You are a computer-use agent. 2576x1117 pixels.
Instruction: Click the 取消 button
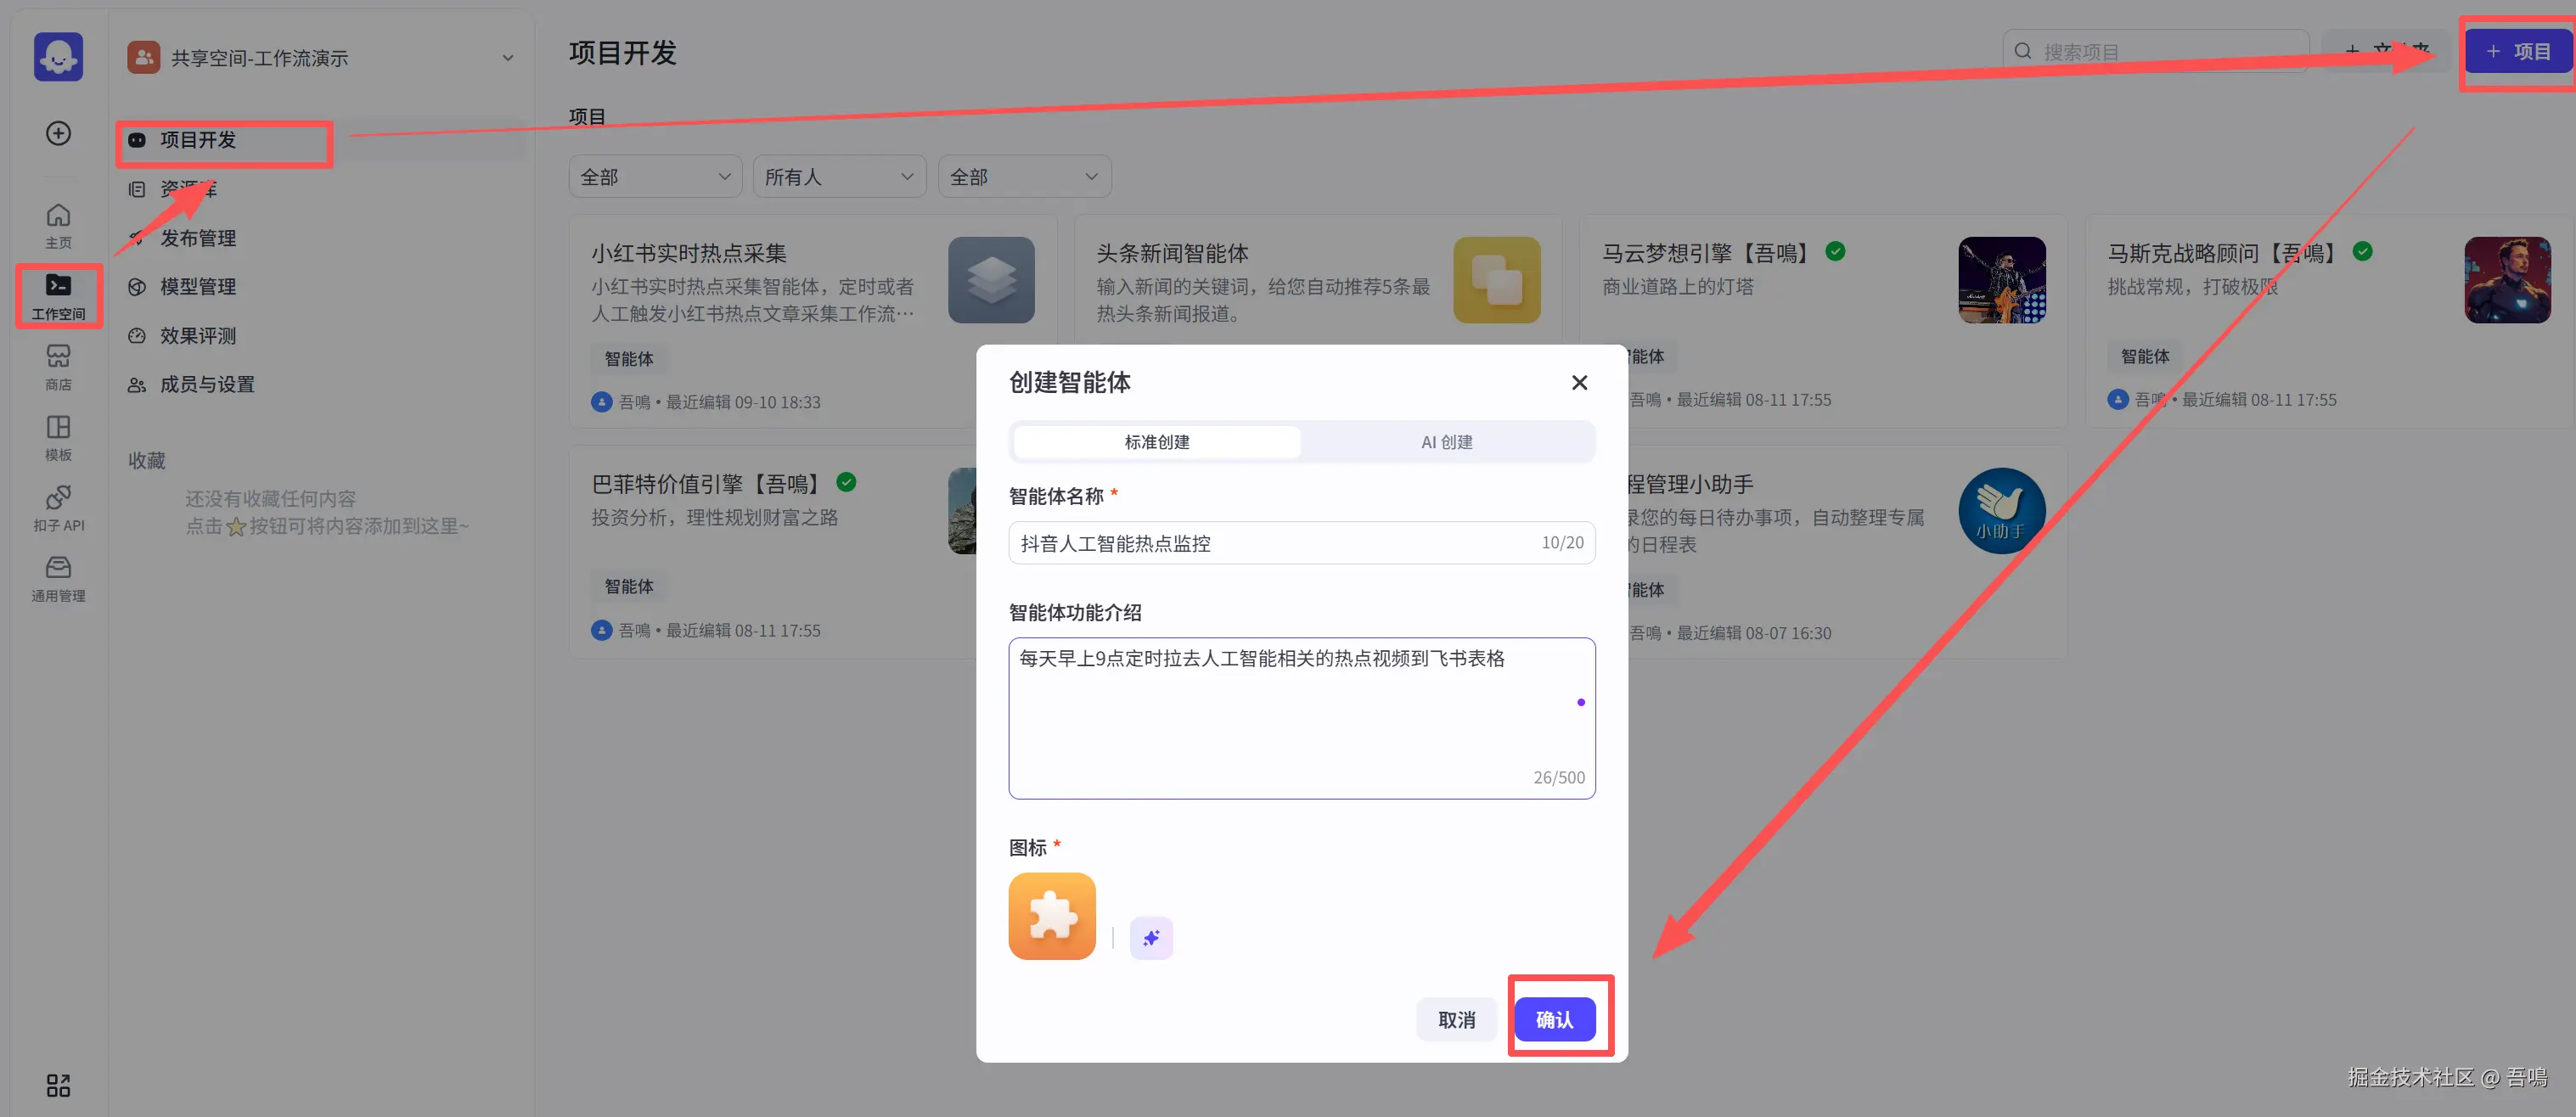[x=1456, y=1019]
